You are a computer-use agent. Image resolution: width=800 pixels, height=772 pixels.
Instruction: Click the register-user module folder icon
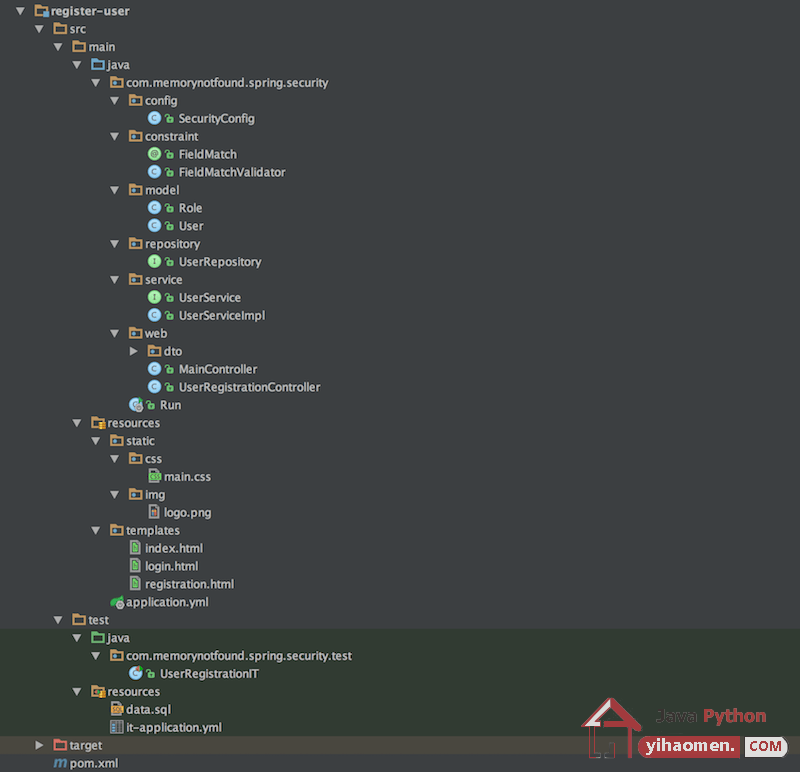coord(42,11)
